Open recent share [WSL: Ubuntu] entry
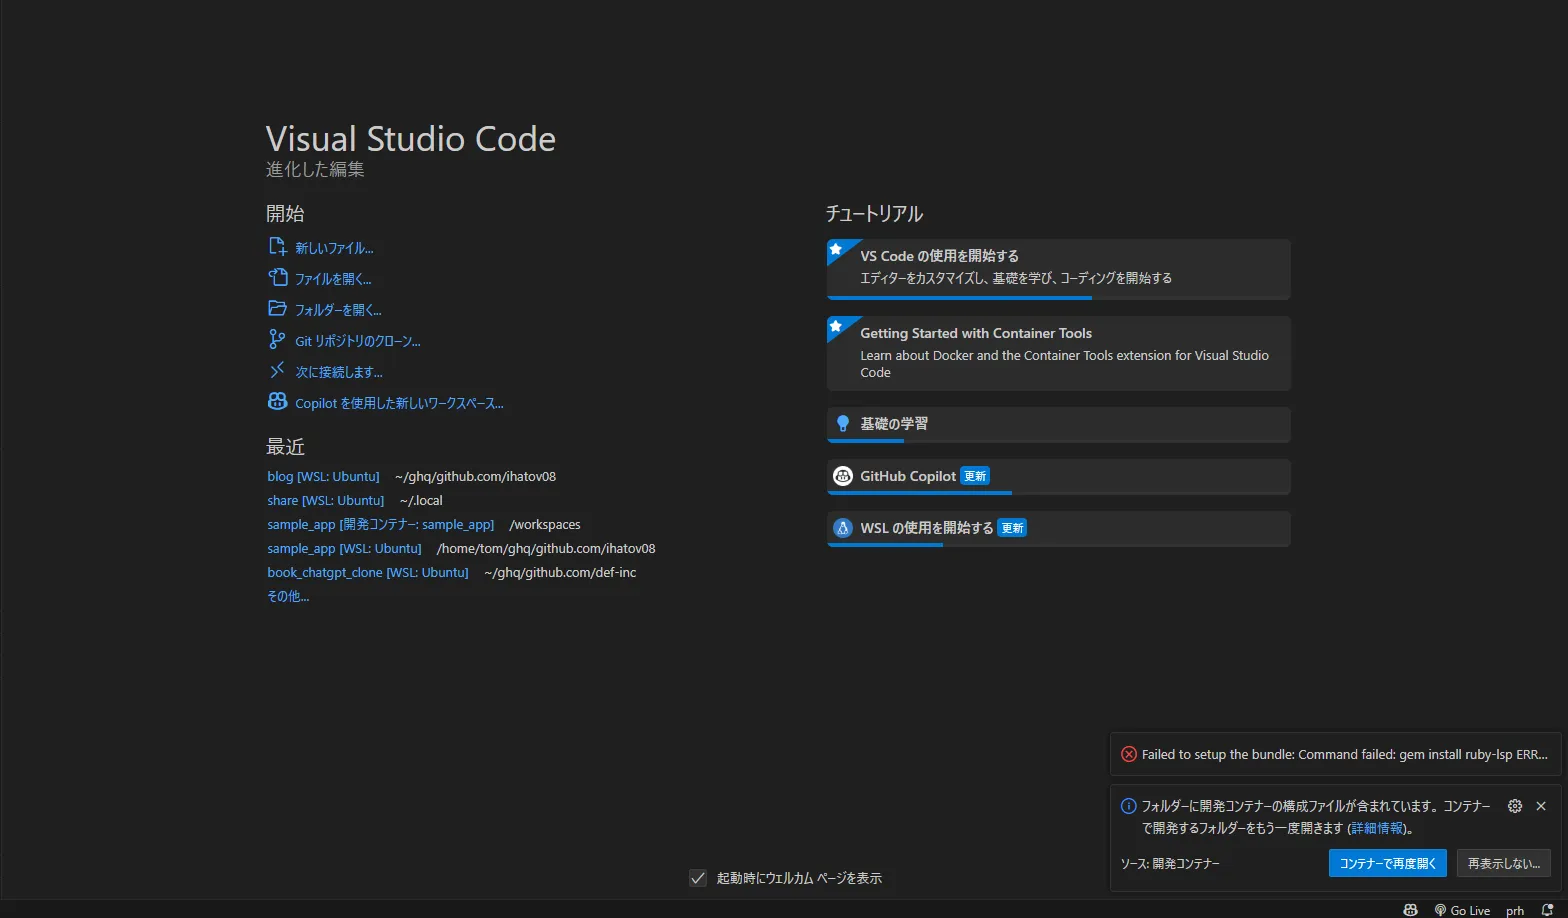Image resolution: width=1568 pixels, height=918 pixels. pos(325,500)
